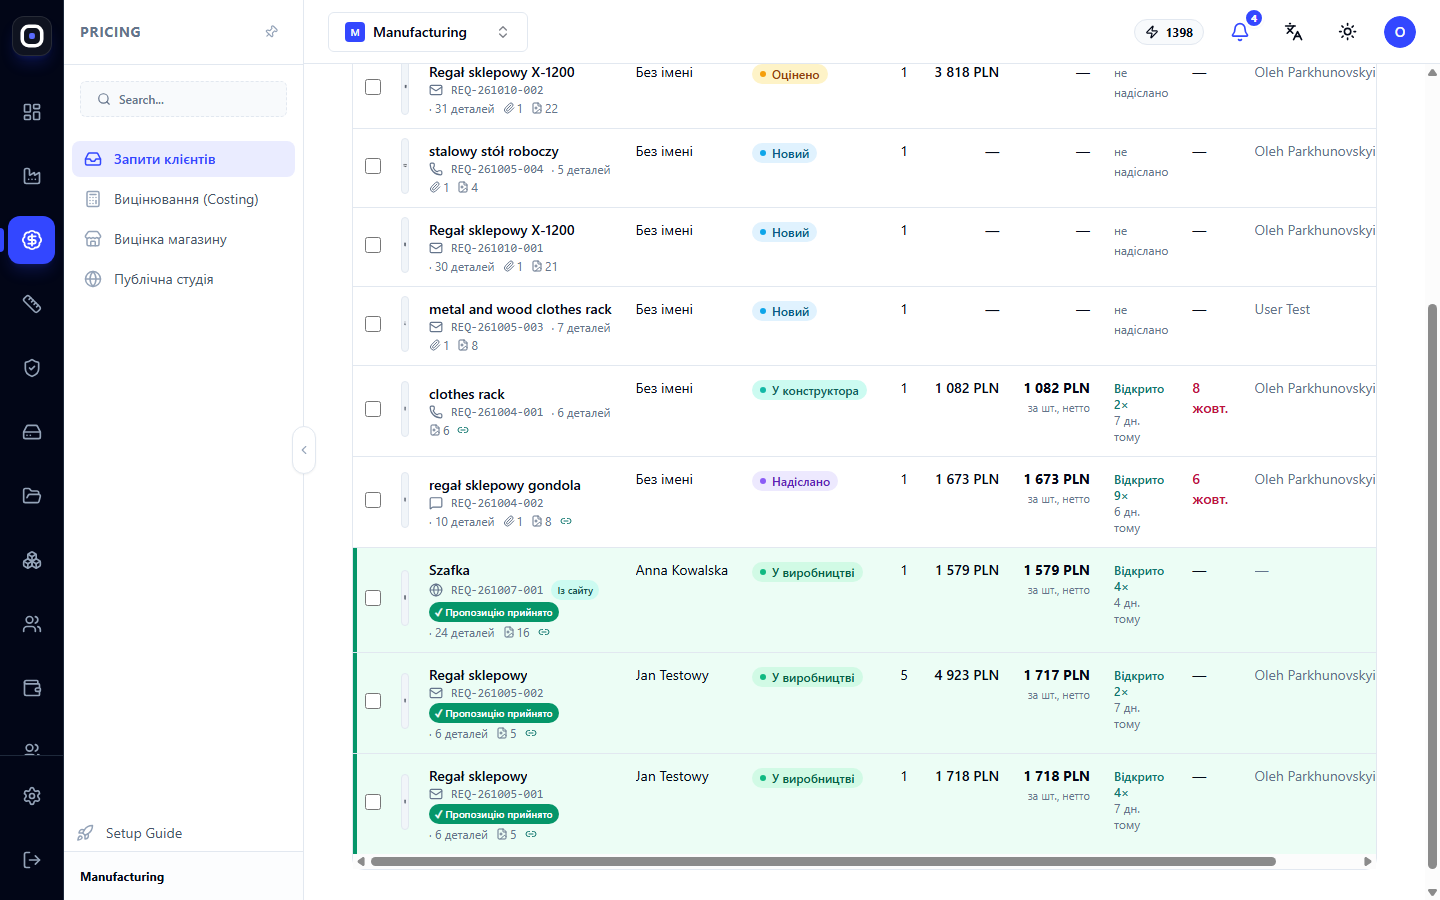Viewport: 1440px width, 900px height.
Task: Open Публічна студія menu item
Action: 183,279
